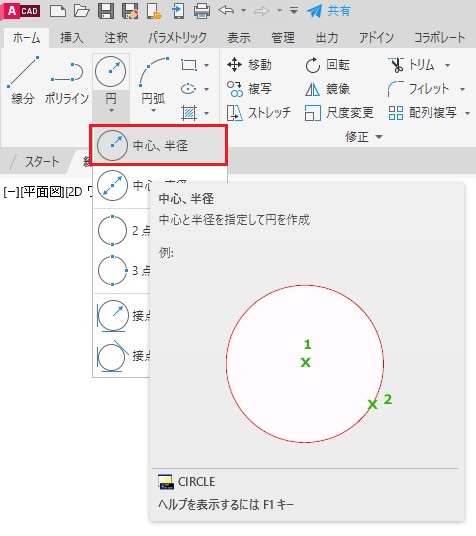
Task: Expand the 円弧 arc dropdown arrow
Action: pyautogui.click(x=153, y=110)
